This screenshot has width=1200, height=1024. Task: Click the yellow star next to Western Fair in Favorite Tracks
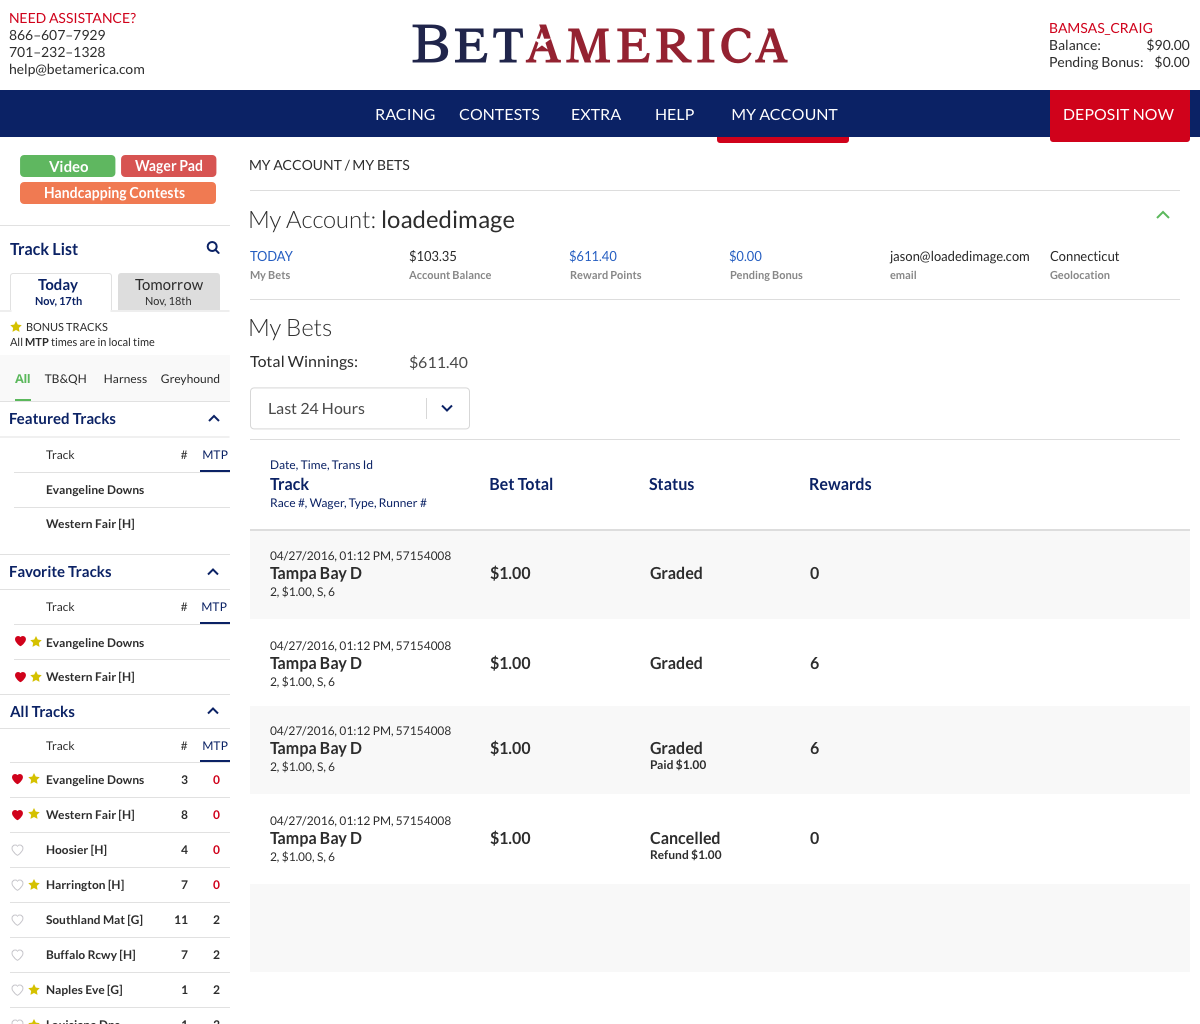(x=36, y=677)
